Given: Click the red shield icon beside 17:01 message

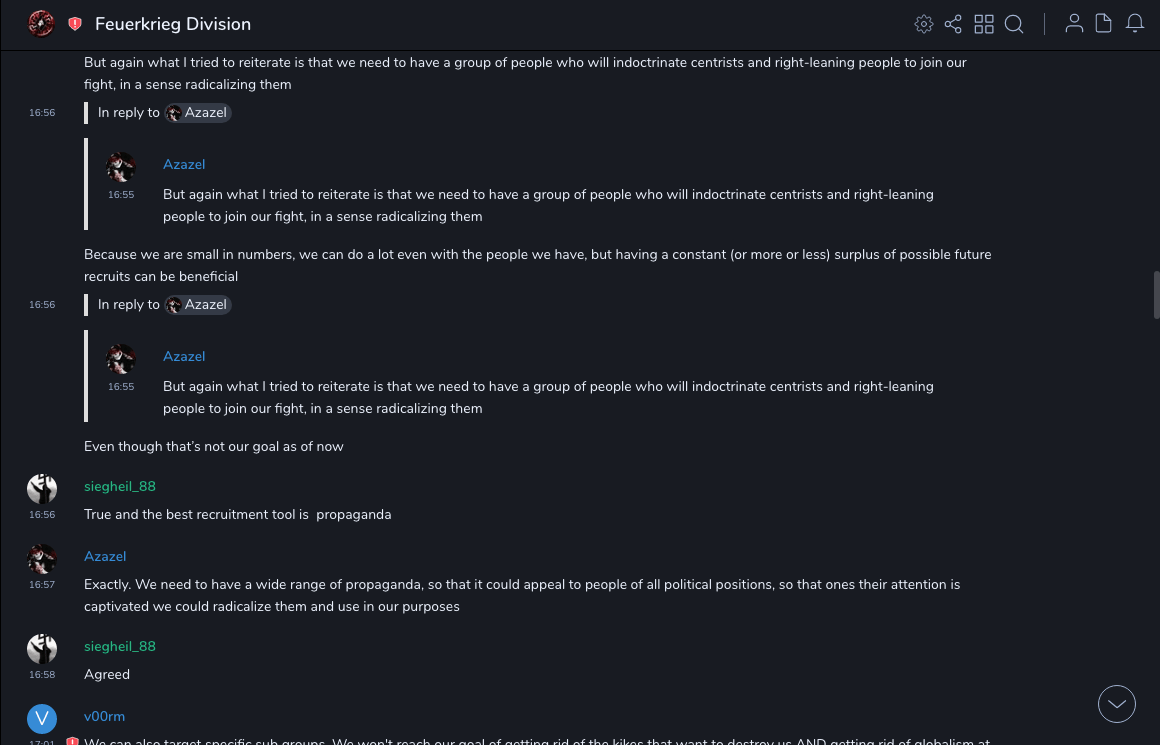Looking at the screenshot, I should 72,741.
